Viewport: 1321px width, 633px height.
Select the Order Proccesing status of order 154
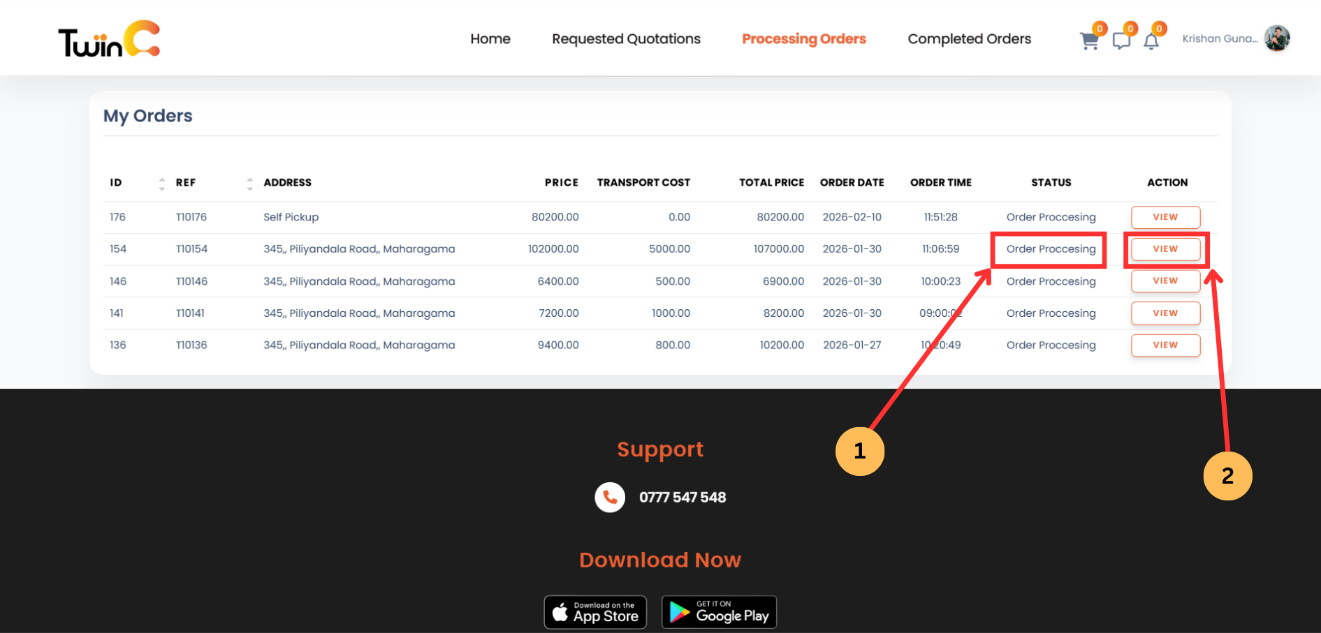[1048, 249]
